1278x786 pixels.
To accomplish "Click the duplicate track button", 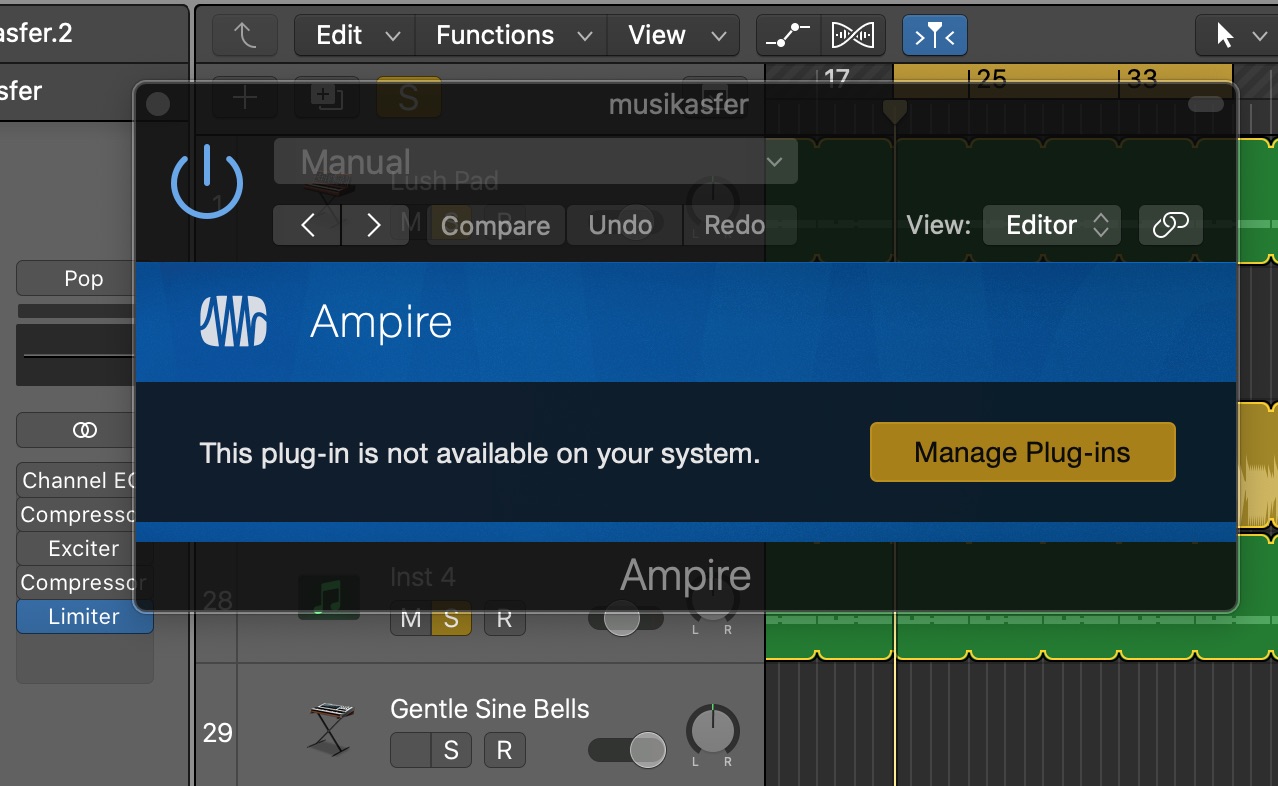I will pos(326,97).
